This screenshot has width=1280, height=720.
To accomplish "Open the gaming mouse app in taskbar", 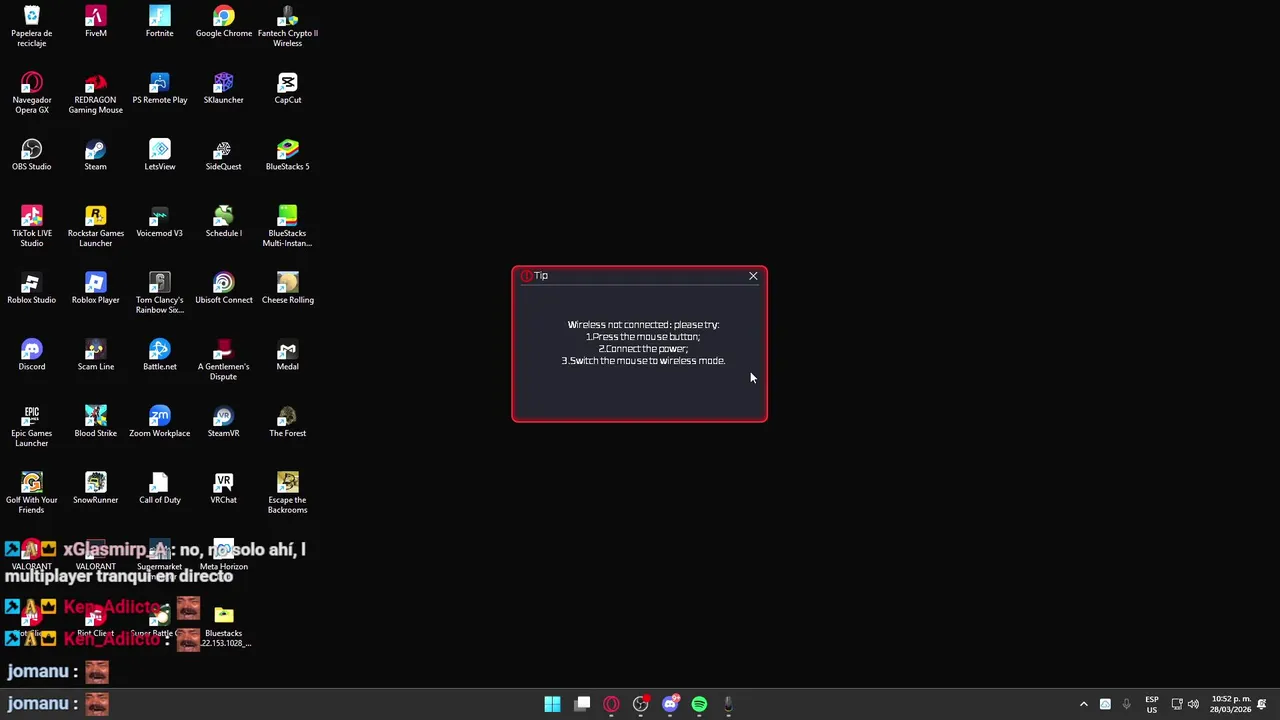I will (728, 704).
